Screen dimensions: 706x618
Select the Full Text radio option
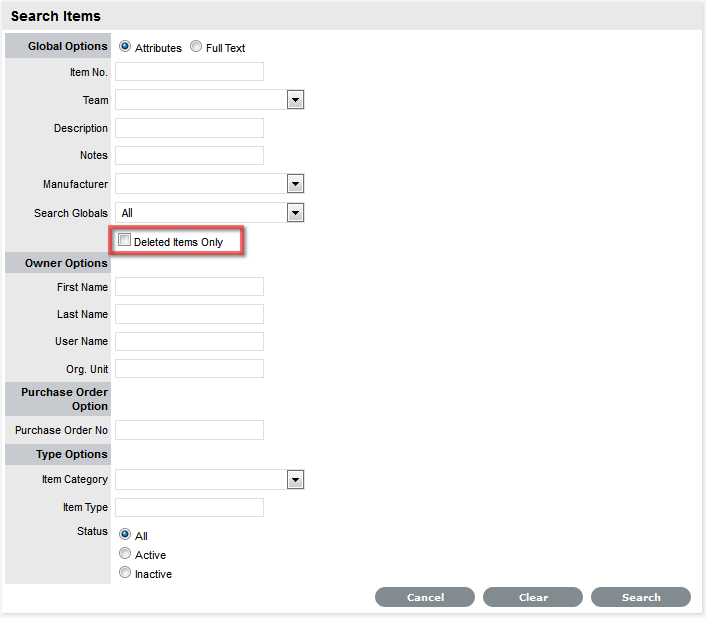196,47
